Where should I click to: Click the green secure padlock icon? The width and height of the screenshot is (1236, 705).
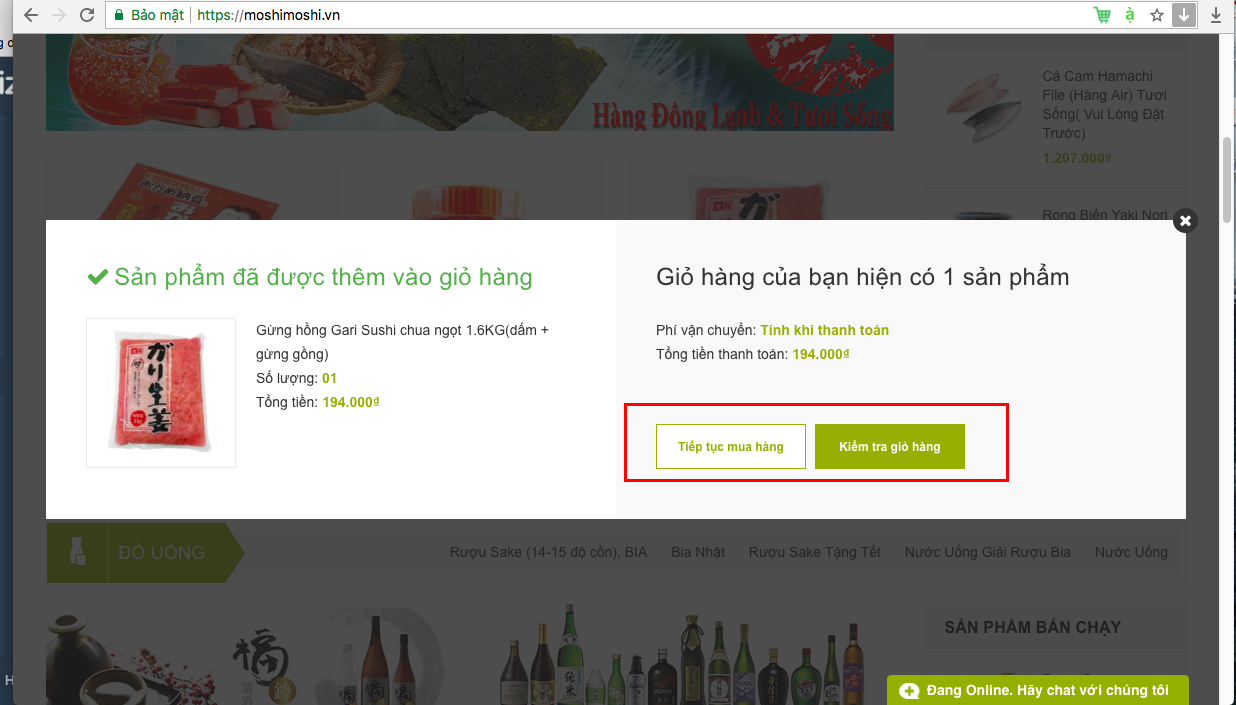click(x=119, y=15)
